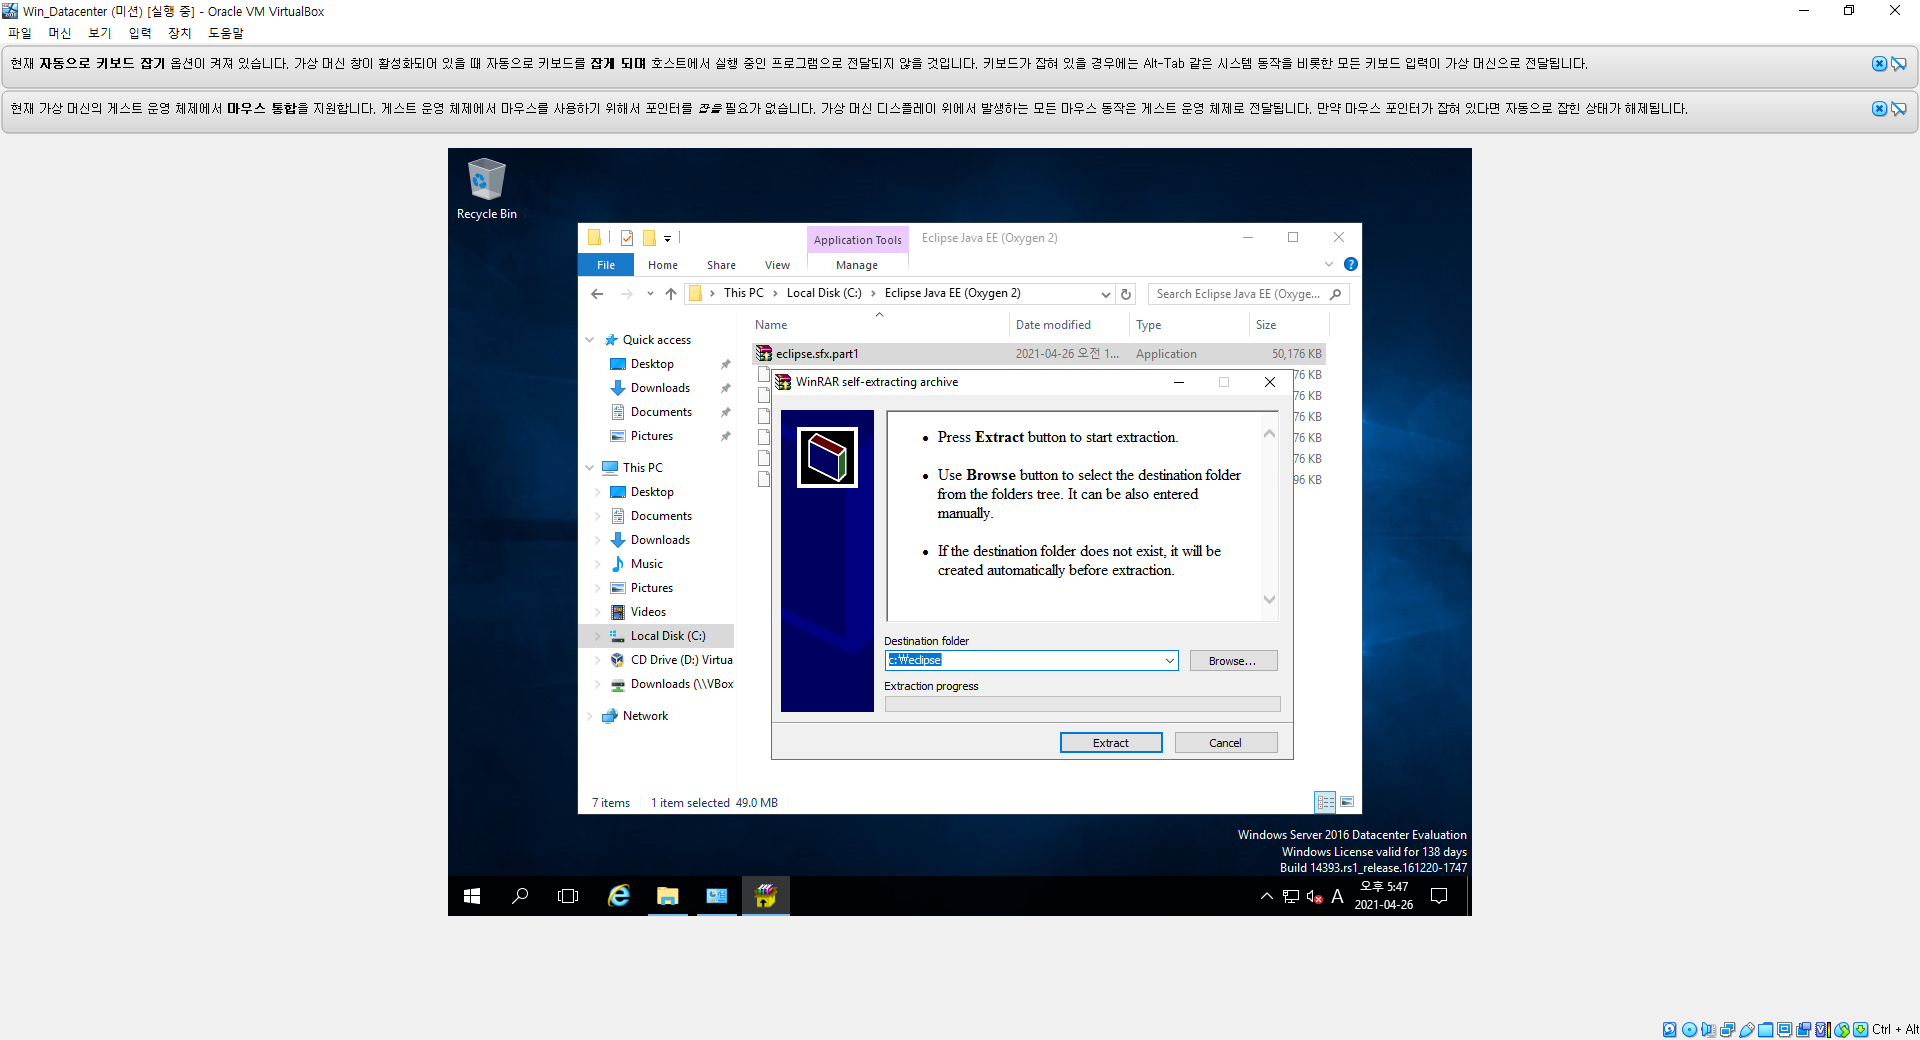The image size is (1920, 1040).
Task: Open Action Center notification icon
Action: (x=1439, y=896)
